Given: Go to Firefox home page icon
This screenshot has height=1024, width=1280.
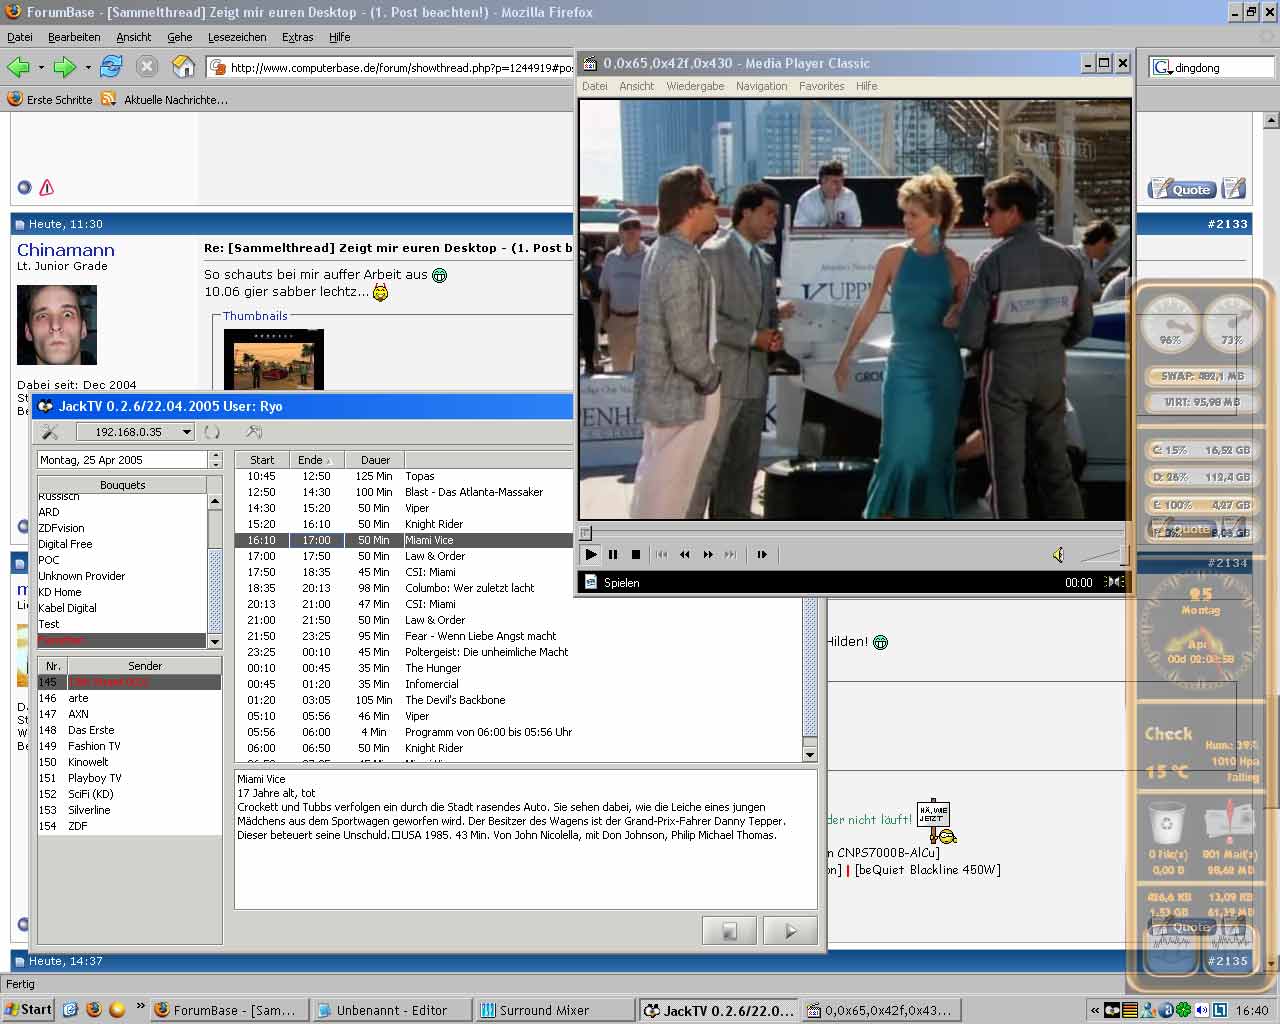Looking at the screenshot, I should [183, 67].
